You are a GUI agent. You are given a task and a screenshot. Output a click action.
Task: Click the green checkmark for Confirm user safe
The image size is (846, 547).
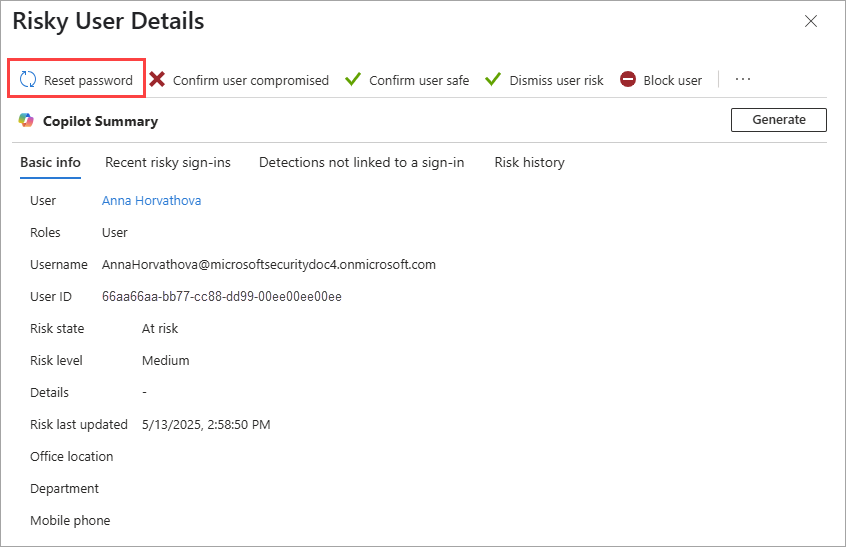pos(352,80)
